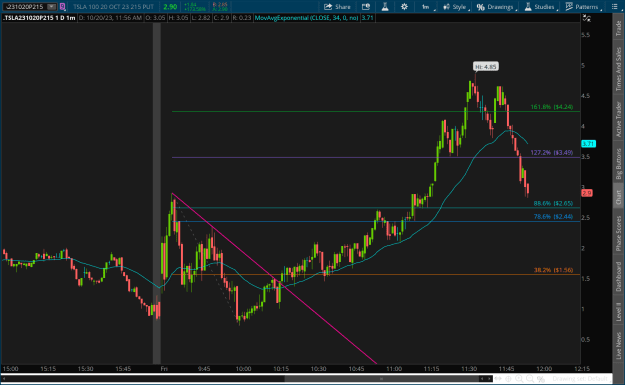Click the TSLA 100 20 OCT 23 215 PUT description
Image resolution: width=625 pixels, height=385 pixels.
(x=114, y=7)
